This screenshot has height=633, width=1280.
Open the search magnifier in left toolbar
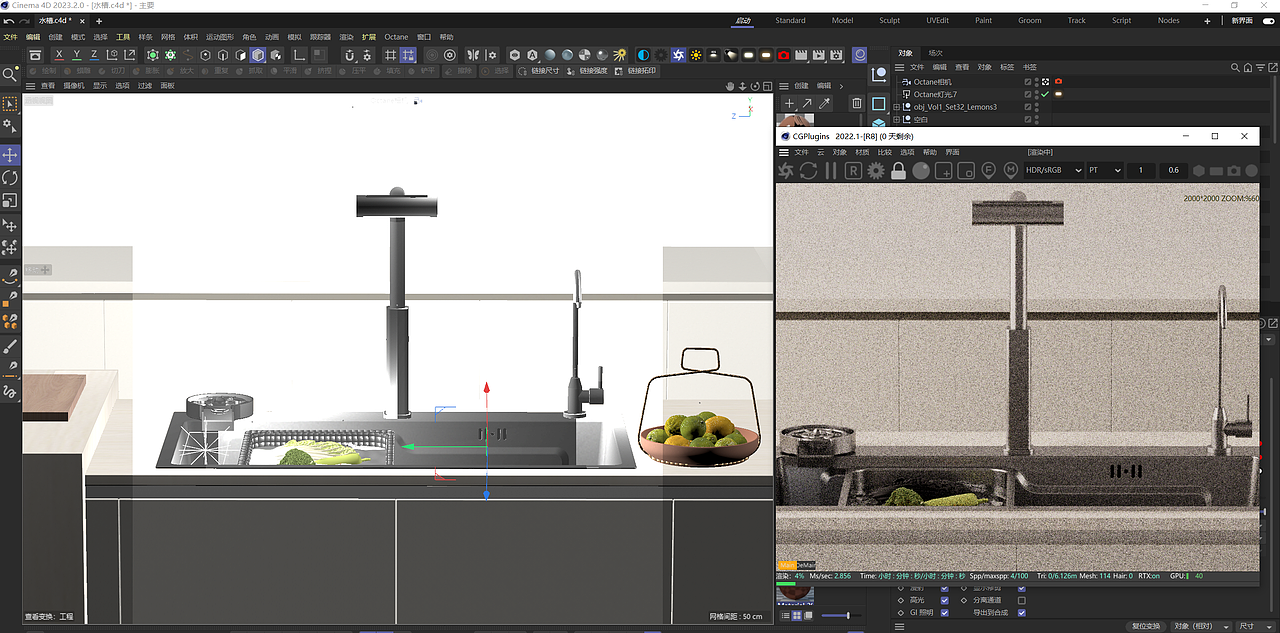click(x=10, y=75)
